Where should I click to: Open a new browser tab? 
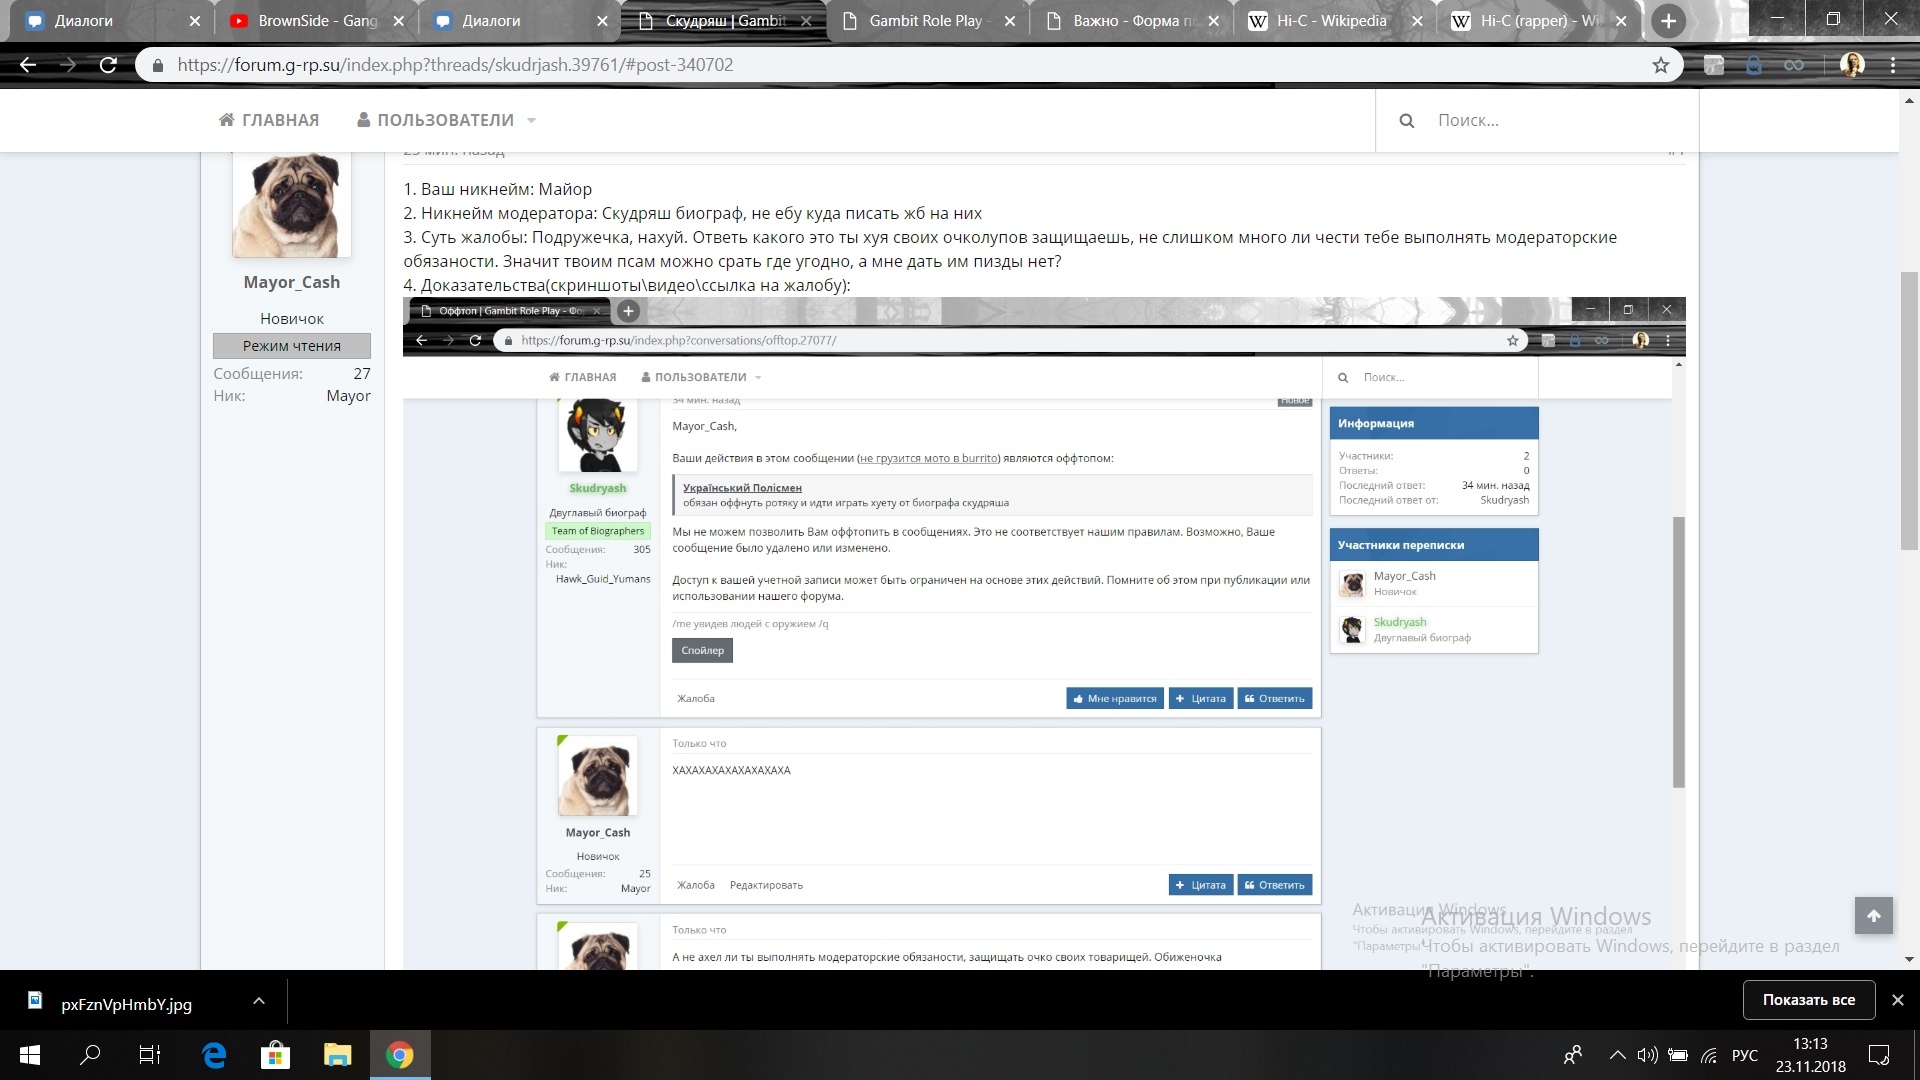tap(1668, 21)
